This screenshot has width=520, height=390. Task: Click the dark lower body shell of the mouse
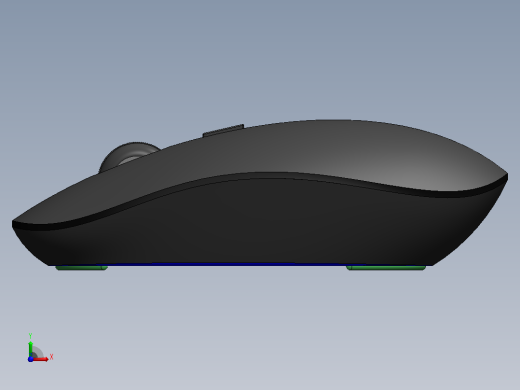pos(260,223)
